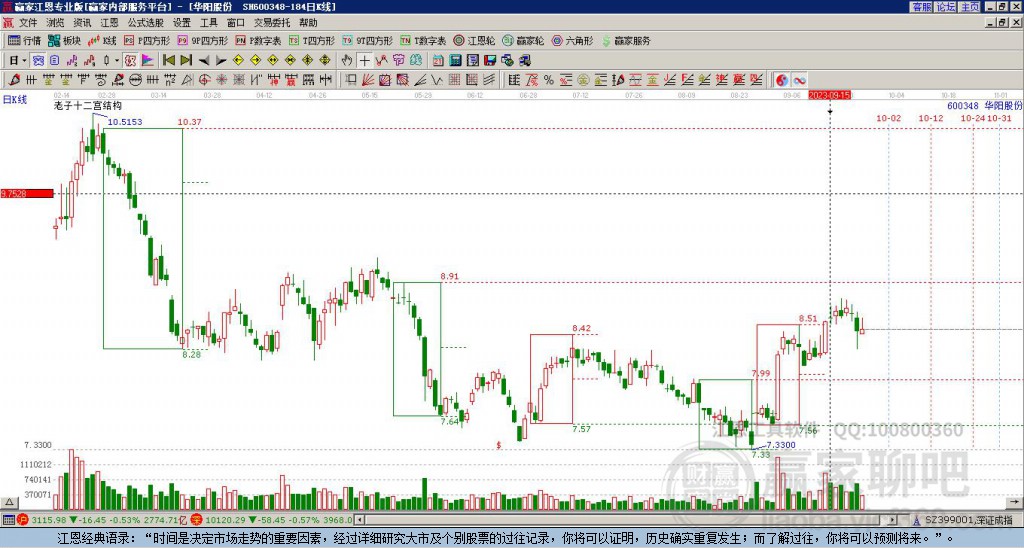The height and width of the screenshot is (548, 1024).
Task: Select the angle line tool icon
Action: pyautogui.click(x=420, y=80)
